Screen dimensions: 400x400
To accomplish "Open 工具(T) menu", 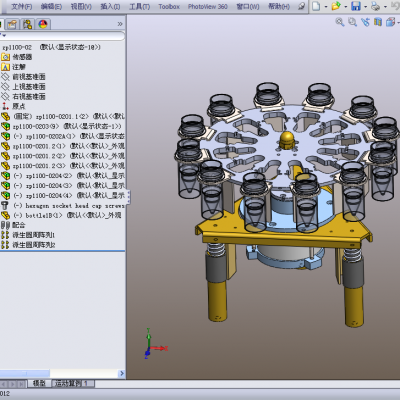I will (139, 6).
